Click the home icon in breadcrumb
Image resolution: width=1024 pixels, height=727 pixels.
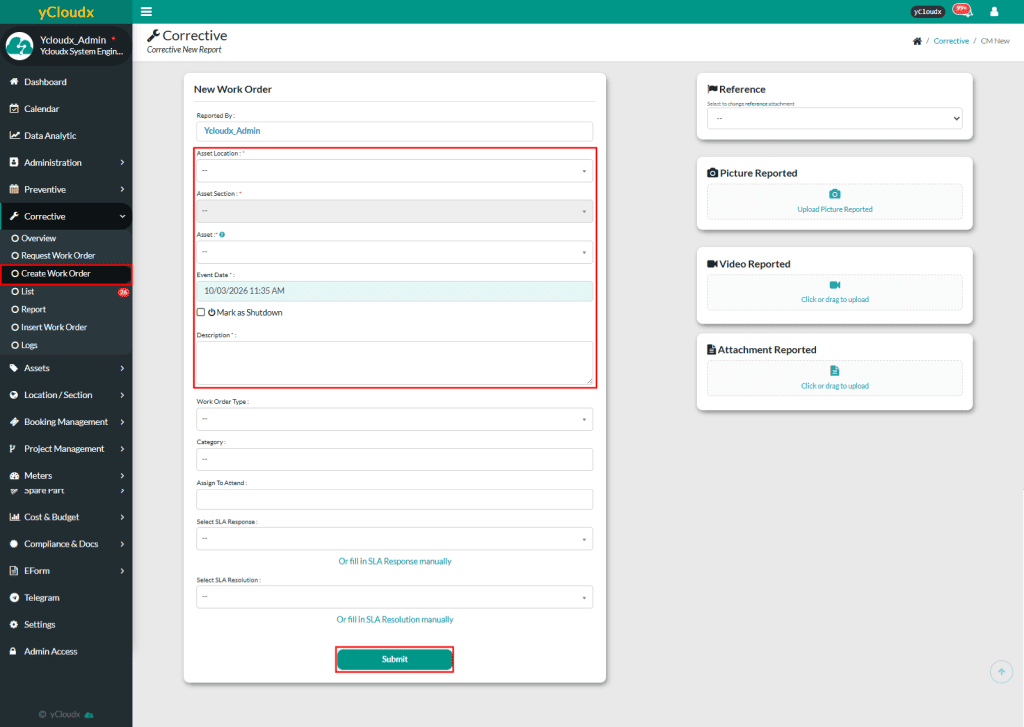pos(917,41)
